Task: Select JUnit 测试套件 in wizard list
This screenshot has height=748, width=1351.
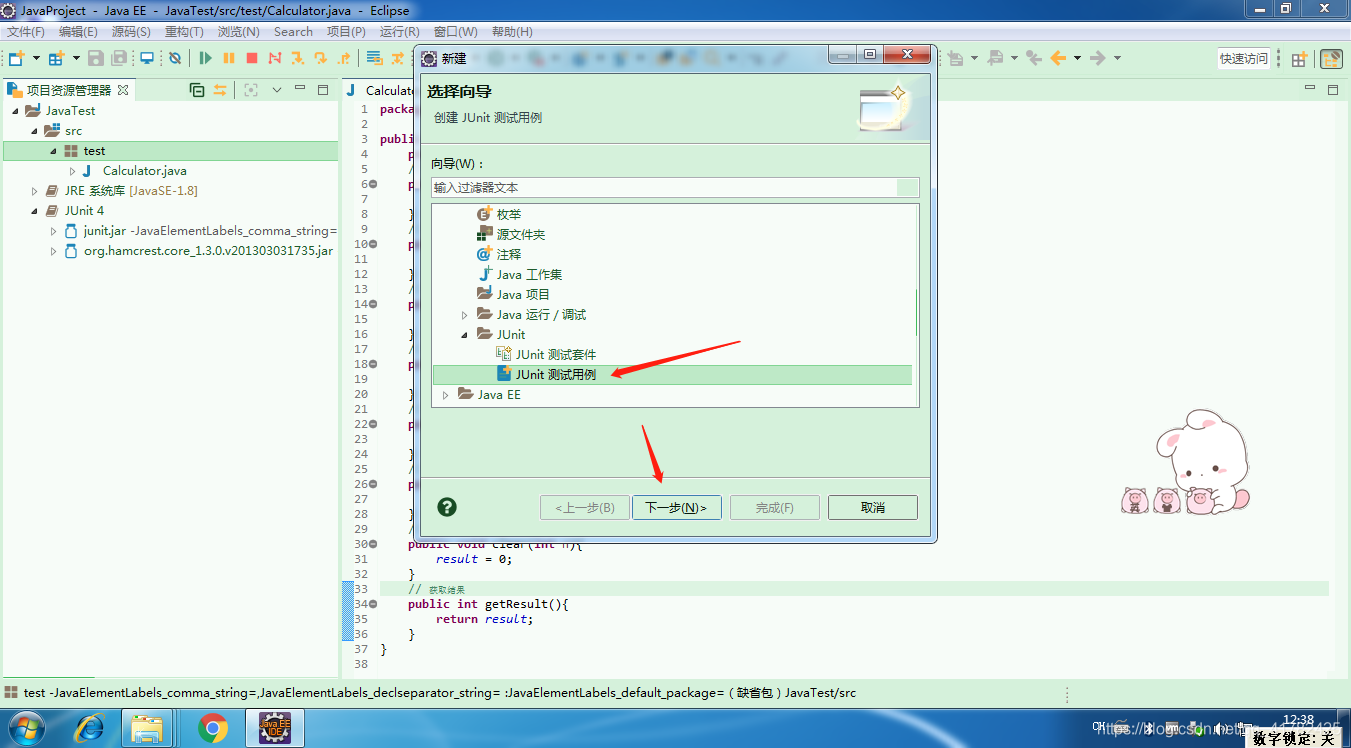Action: coord(555,354)
